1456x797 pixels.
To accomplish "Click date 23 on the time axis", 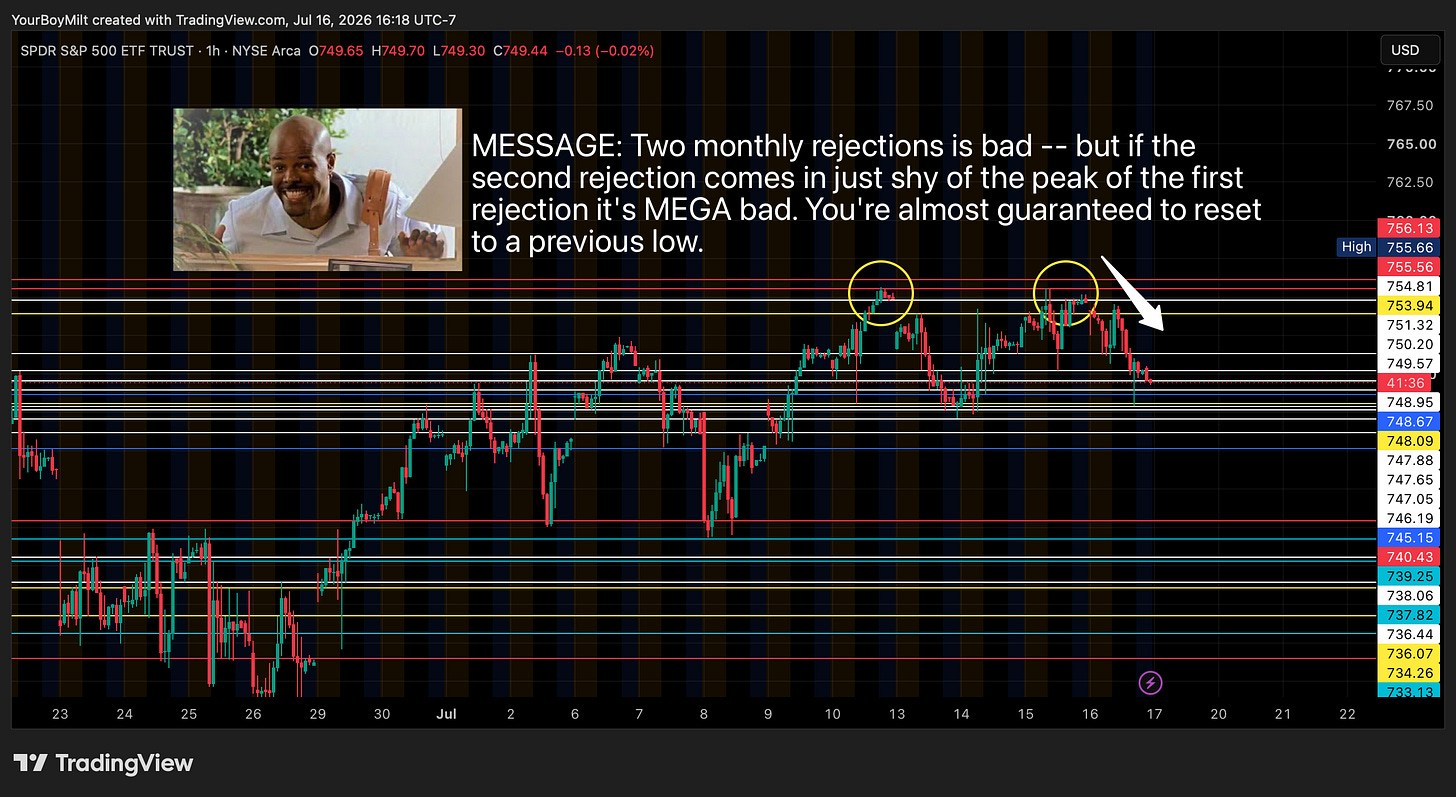I will (60, 714).
